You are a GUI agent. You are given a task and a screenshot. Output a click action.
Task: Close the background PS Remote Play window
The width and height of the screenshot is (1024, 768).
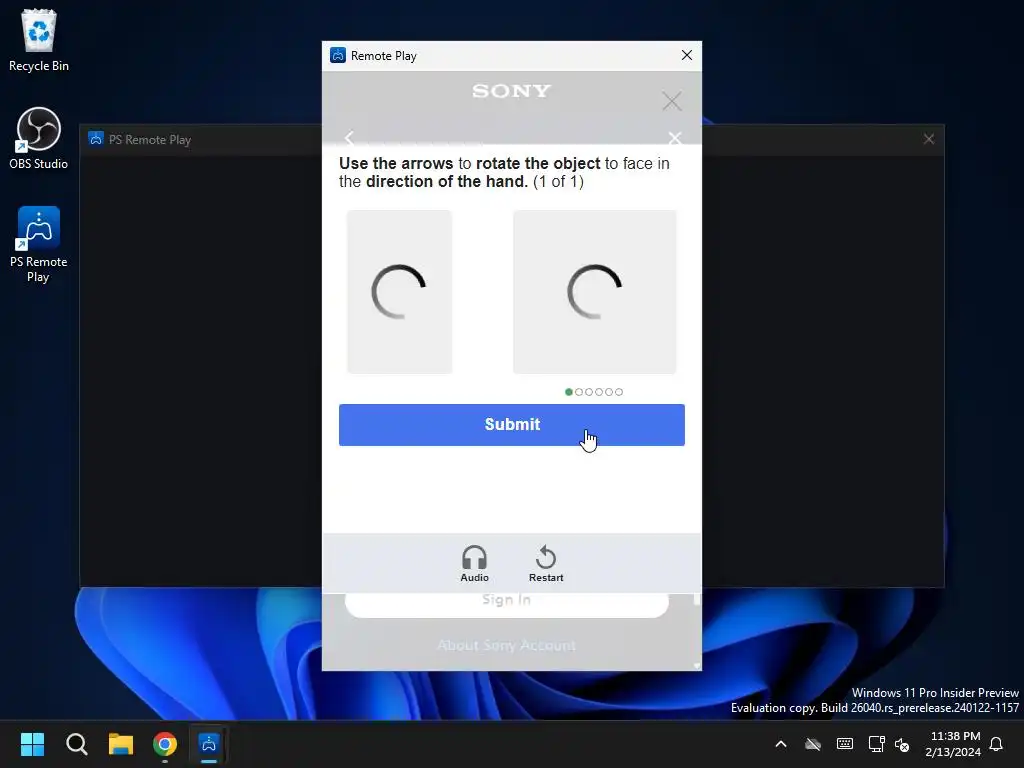pyautogui.click(x=929, y=139)
